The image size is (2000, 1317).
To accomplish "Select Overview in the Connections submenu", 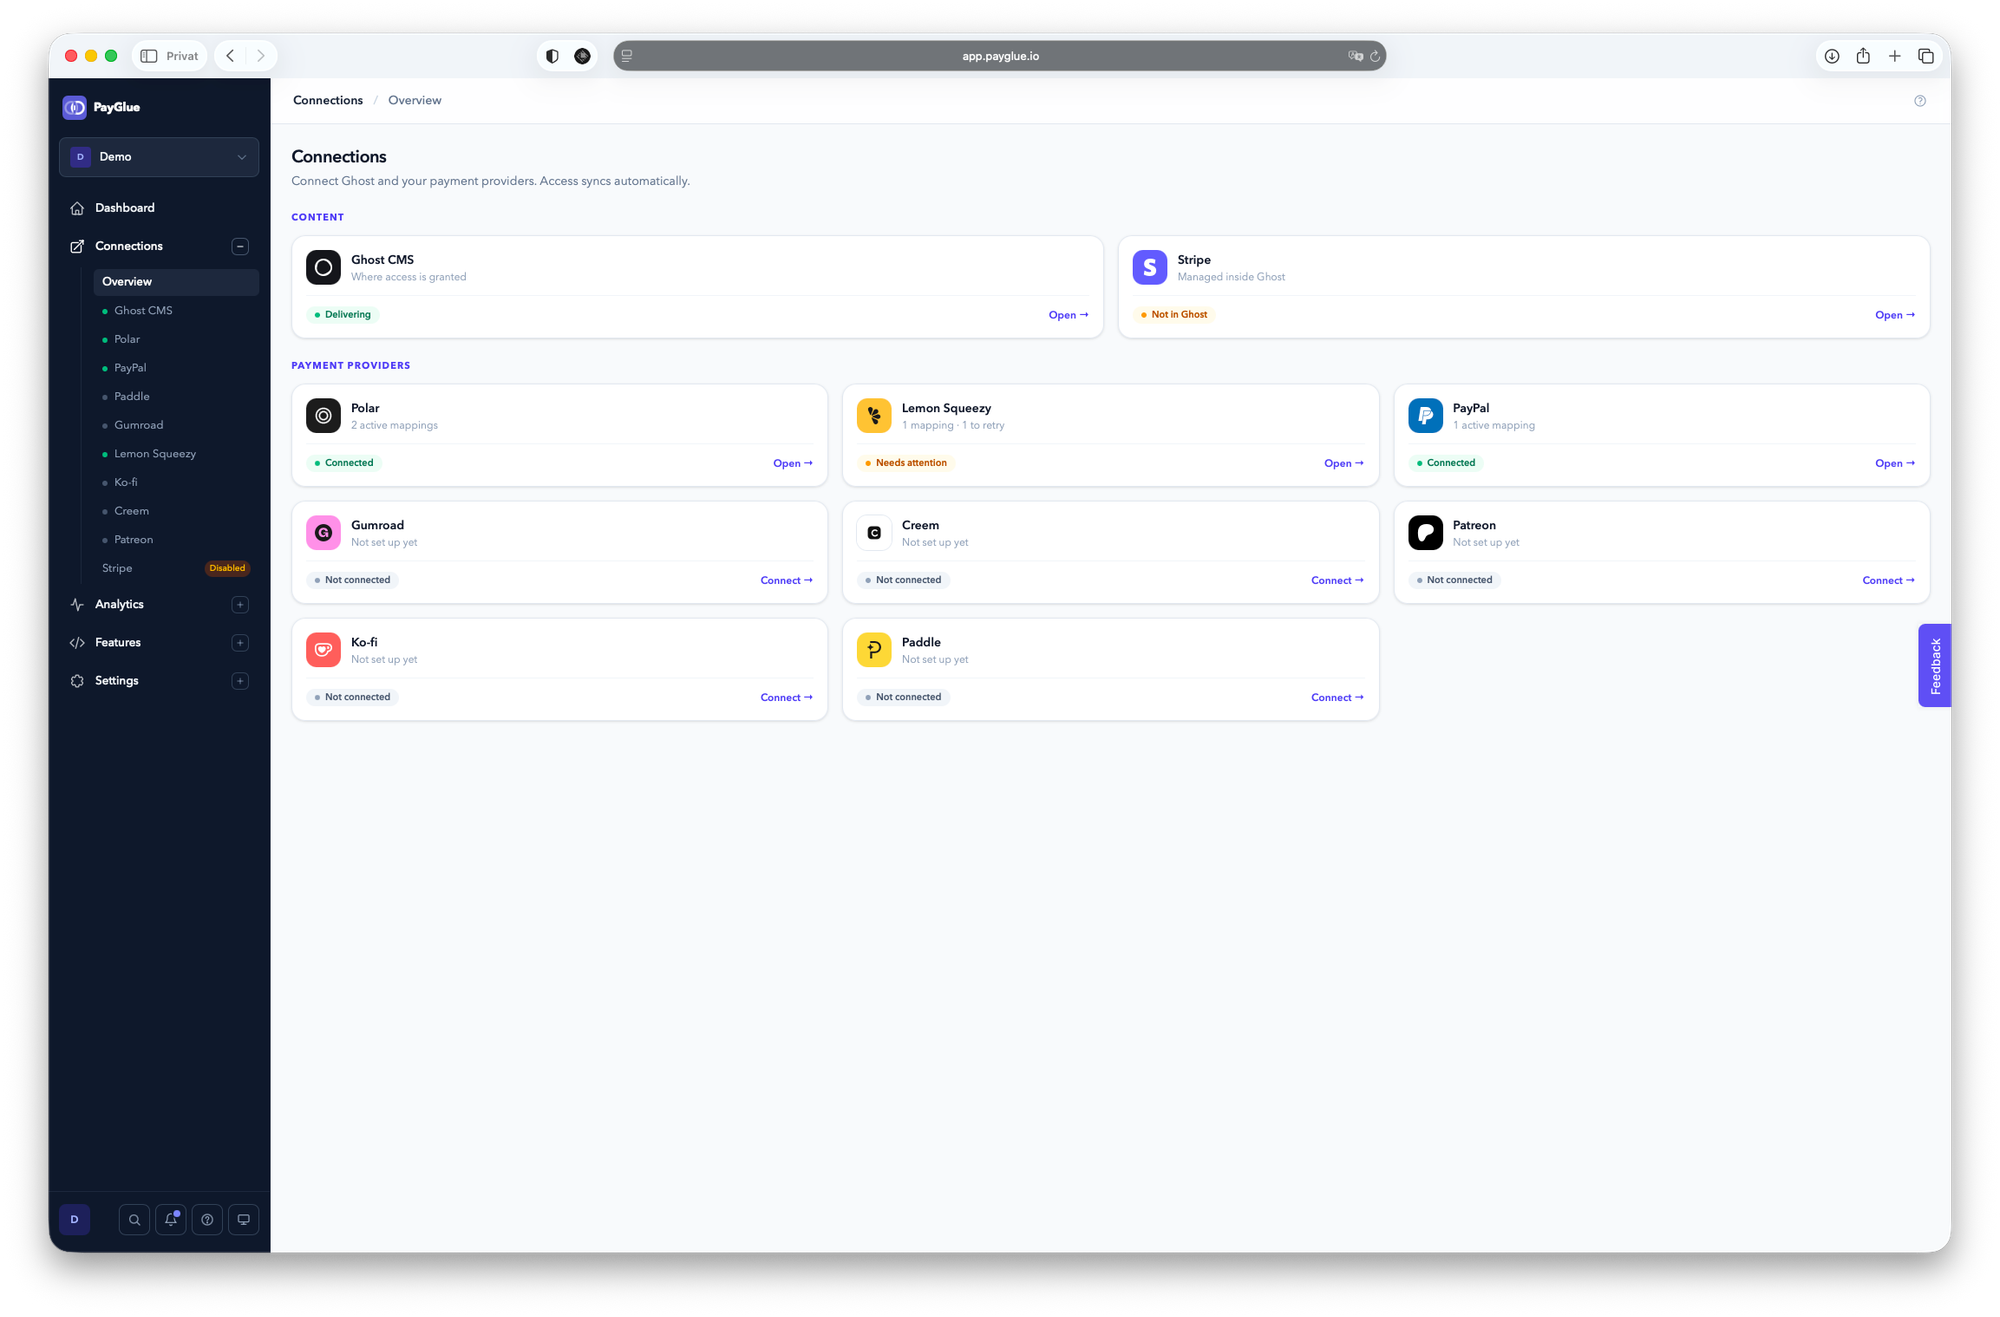I will [x=176, y=282].
